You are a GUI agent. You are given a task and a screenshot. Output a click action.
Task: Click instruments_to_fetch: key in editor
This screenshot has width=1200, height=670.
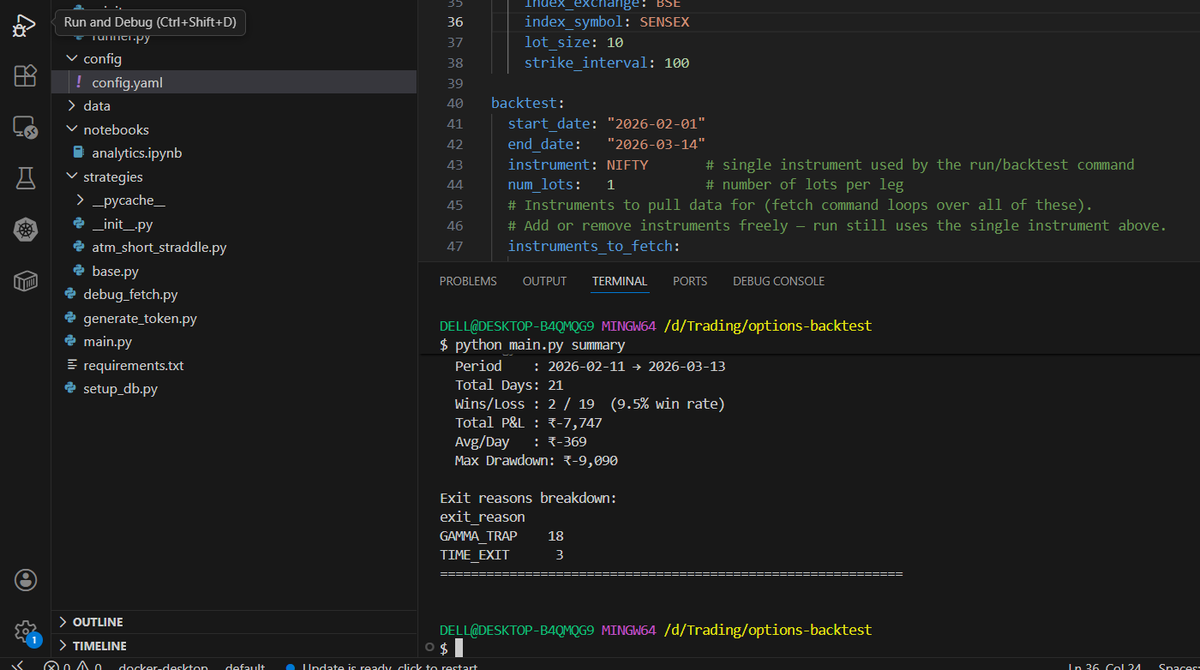coord(594,246)
